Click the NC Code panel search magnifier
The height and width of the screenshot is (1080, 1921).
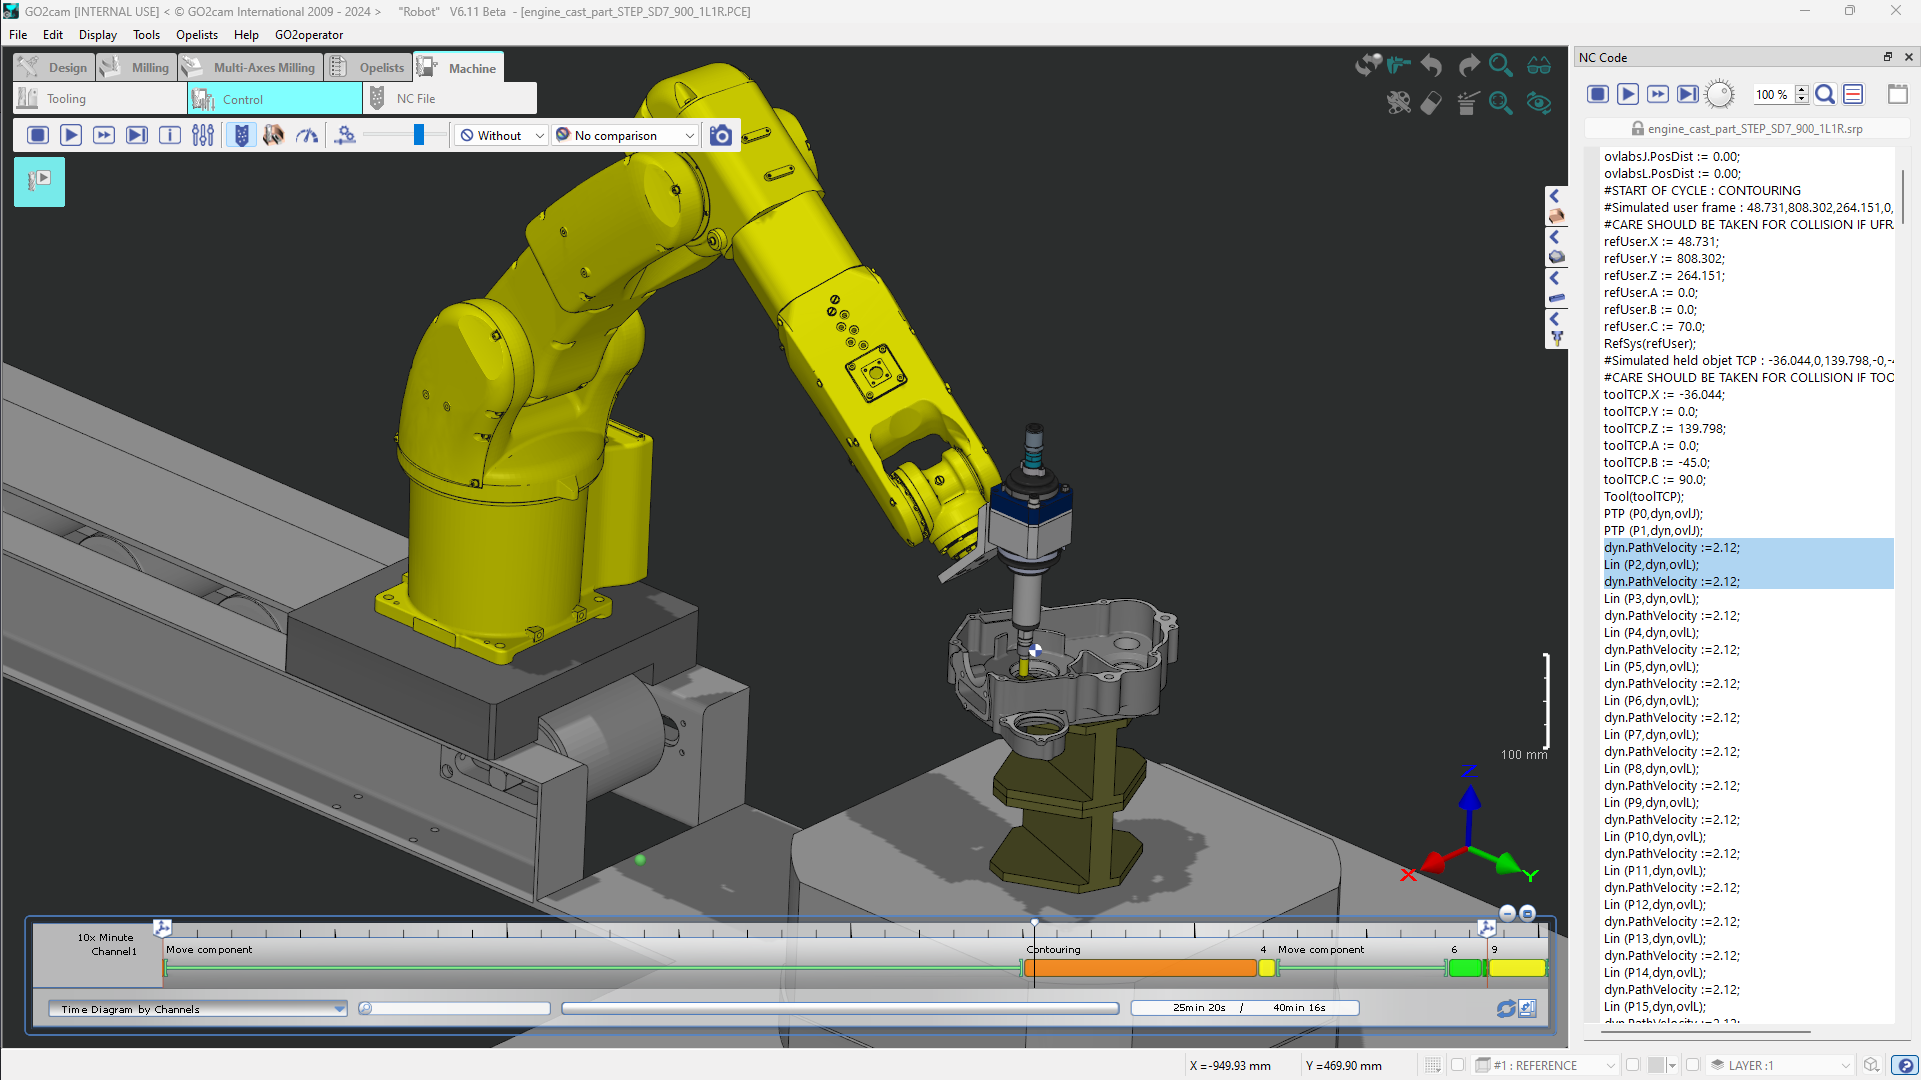[x=1825, y=94]
